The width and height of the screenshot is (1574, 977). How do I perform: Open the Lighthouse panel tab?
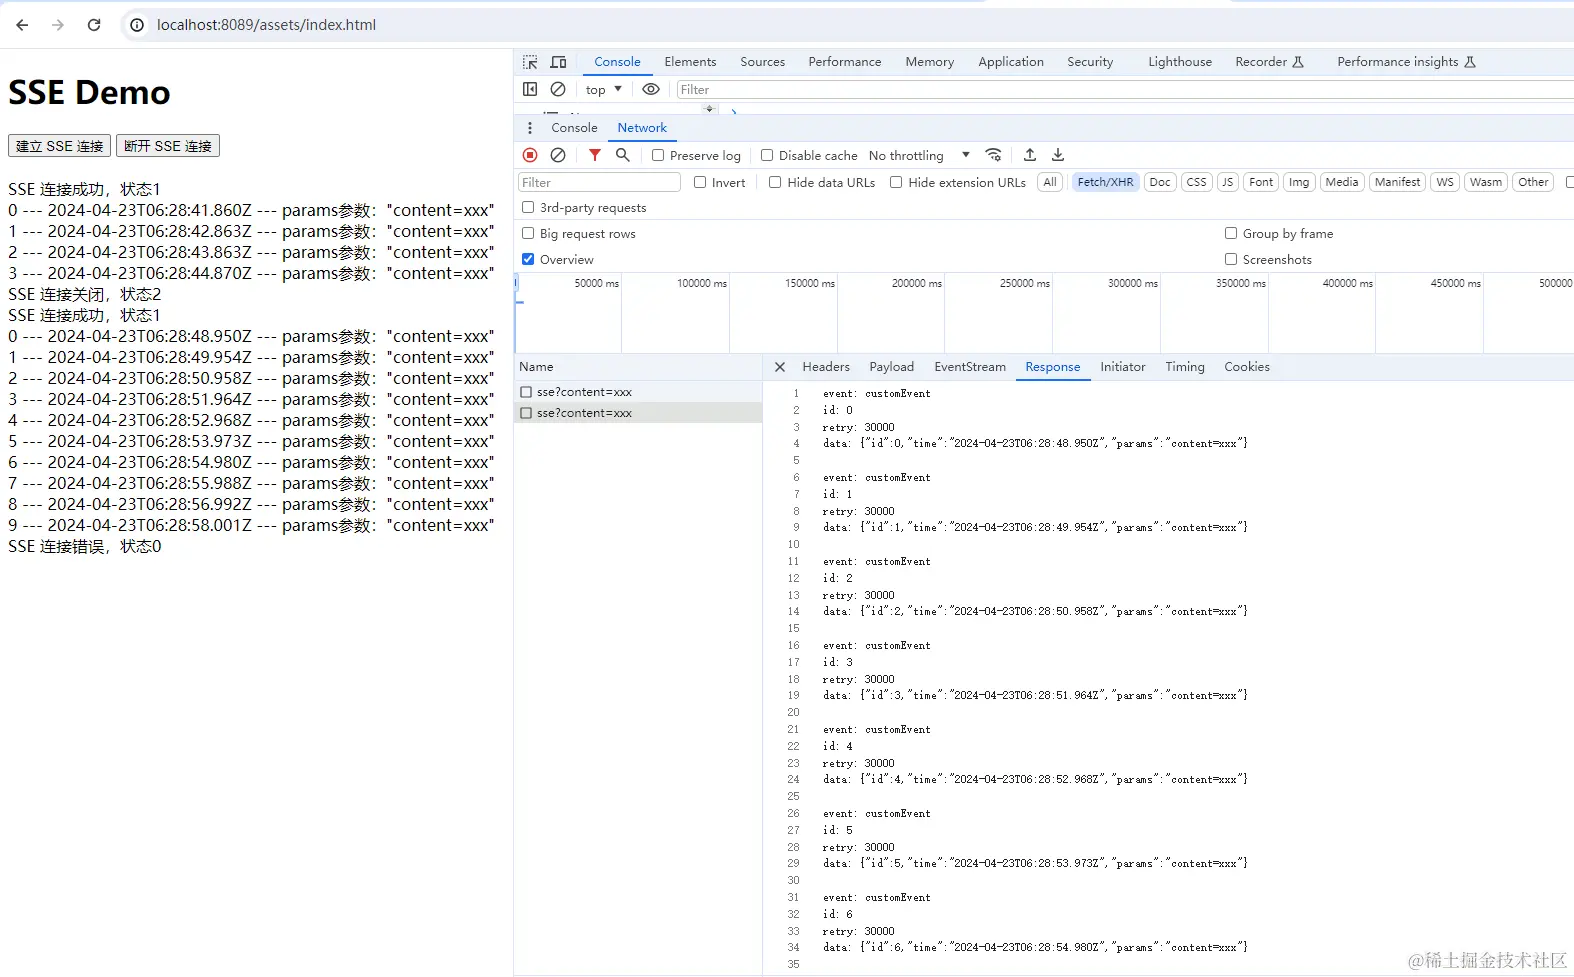tap(1180, 62)
